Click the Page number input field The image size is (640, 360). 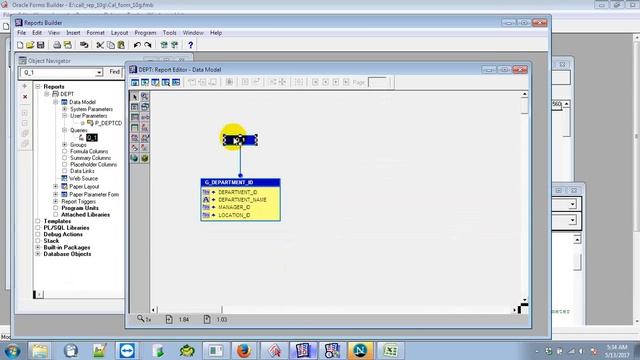[x=377, y=82]
